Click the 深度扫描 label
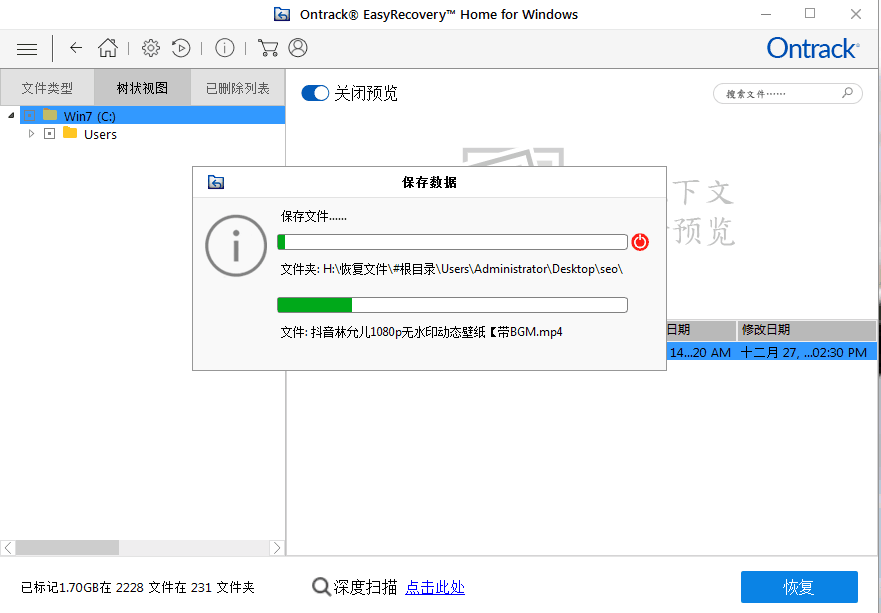The height and width of the screenshot is (613, 881). tap(365, 587)
